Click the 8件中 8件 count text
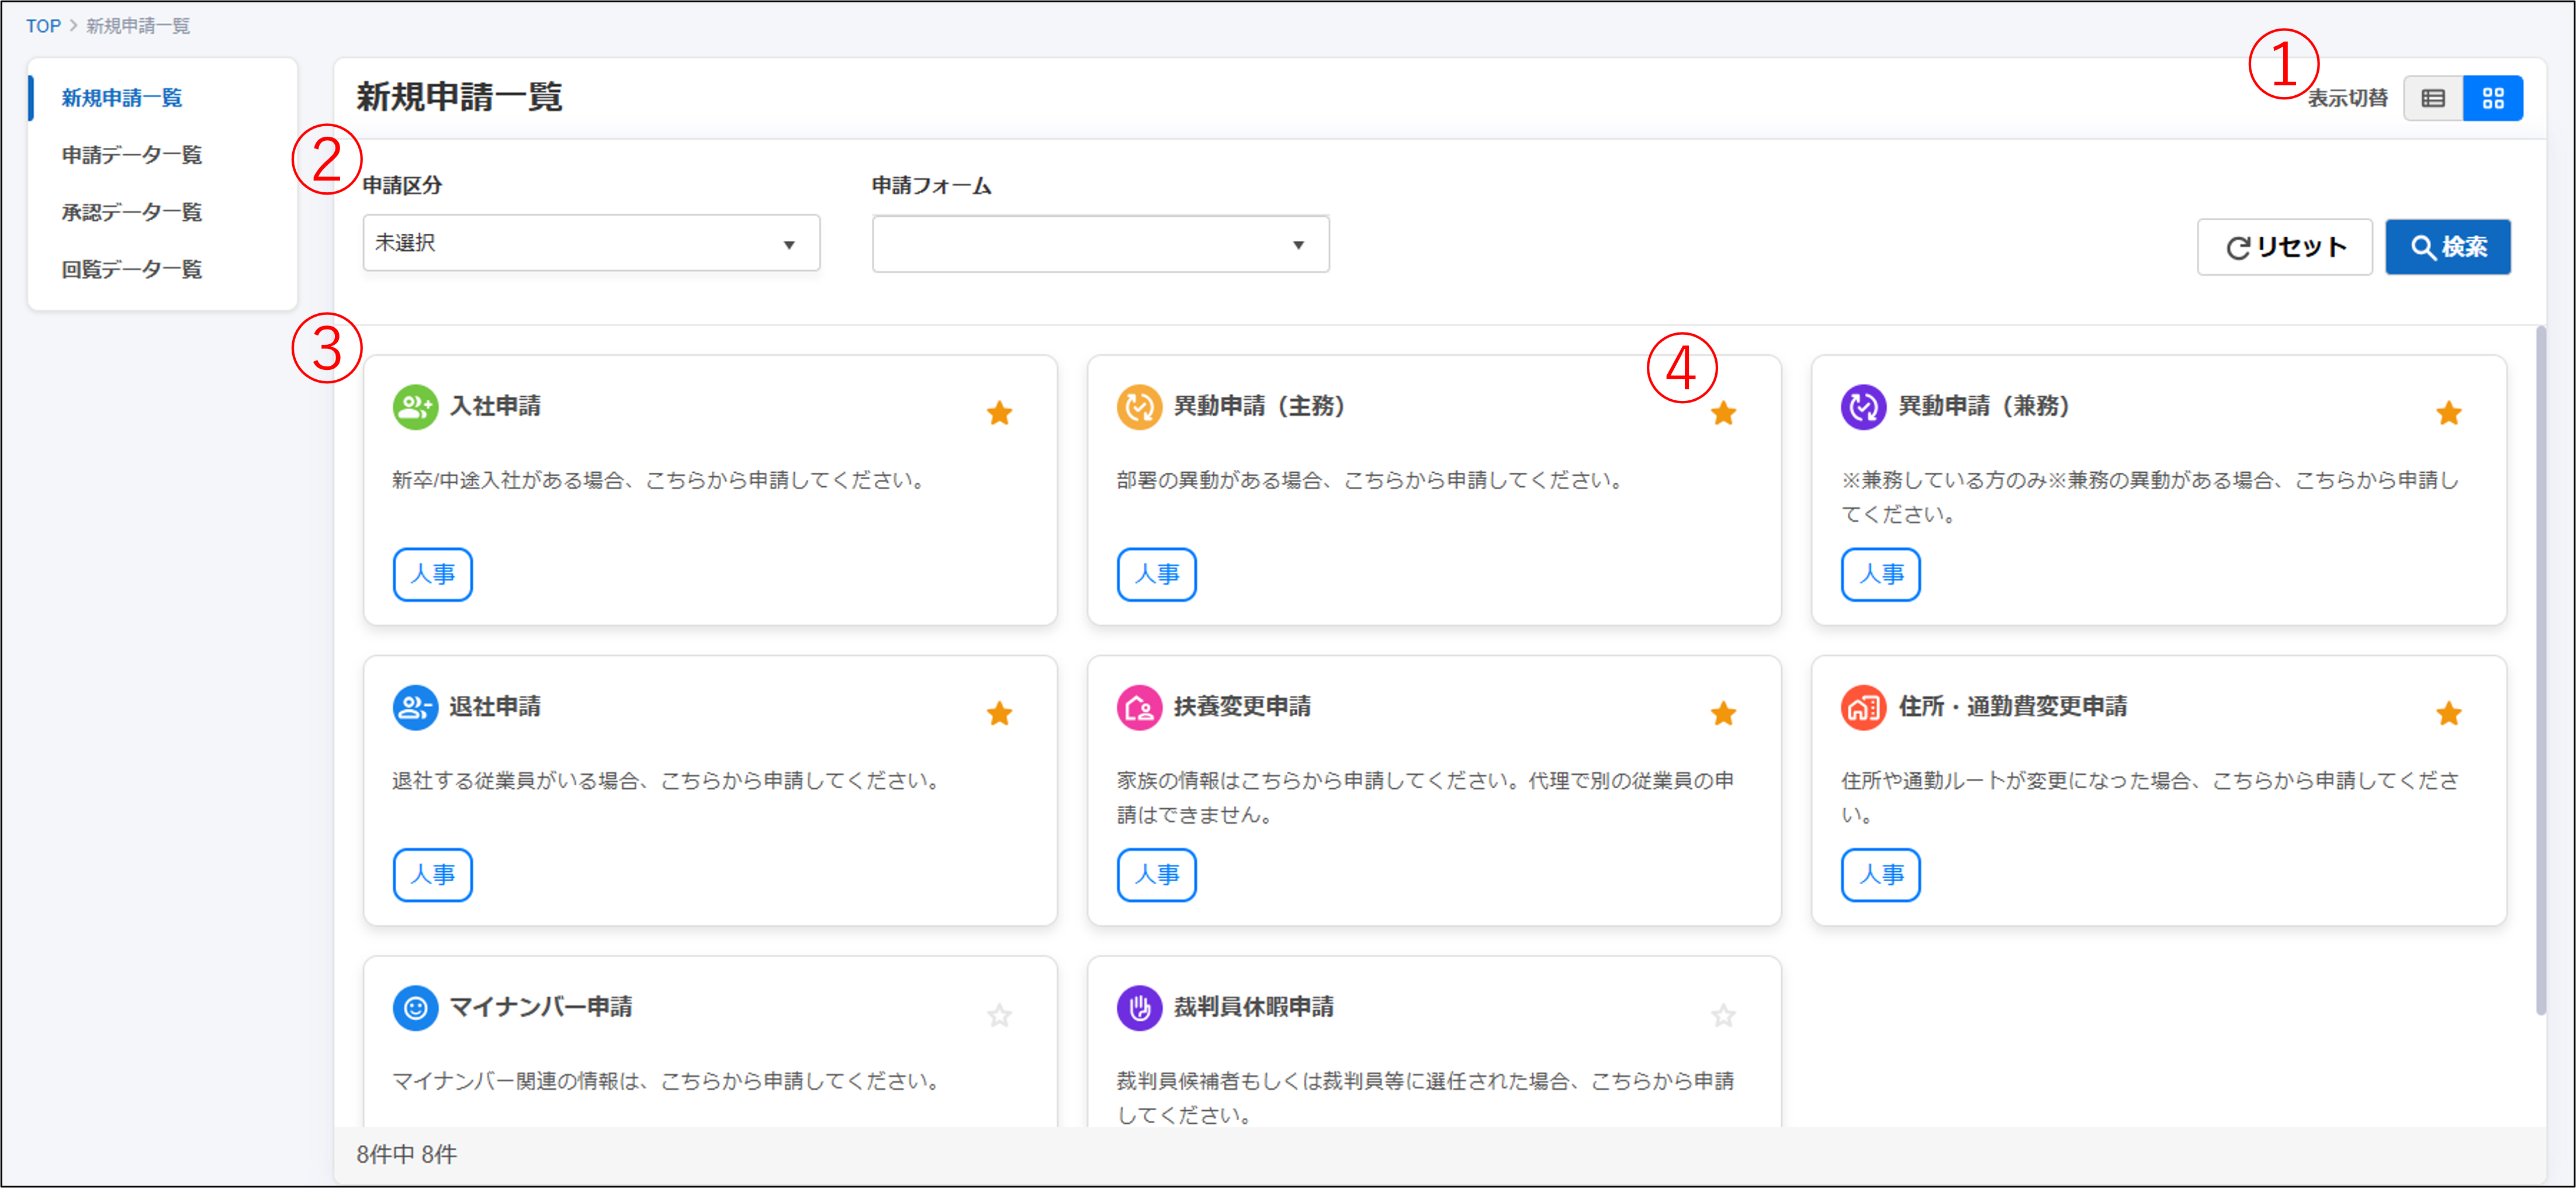This screenshot has height=1188, width=2576. tap(406, 1155)
